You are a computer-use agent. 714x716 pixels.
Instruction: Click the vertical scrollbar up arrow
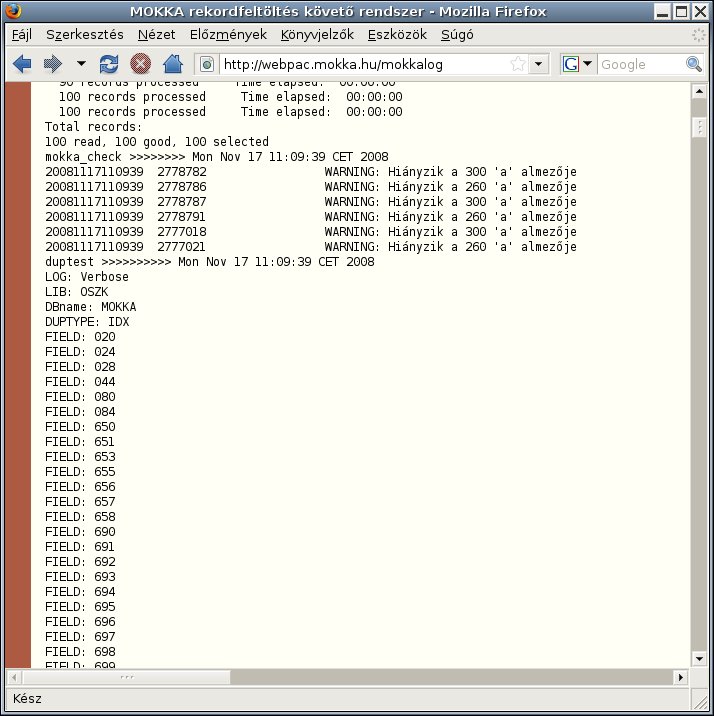[698, 93]
